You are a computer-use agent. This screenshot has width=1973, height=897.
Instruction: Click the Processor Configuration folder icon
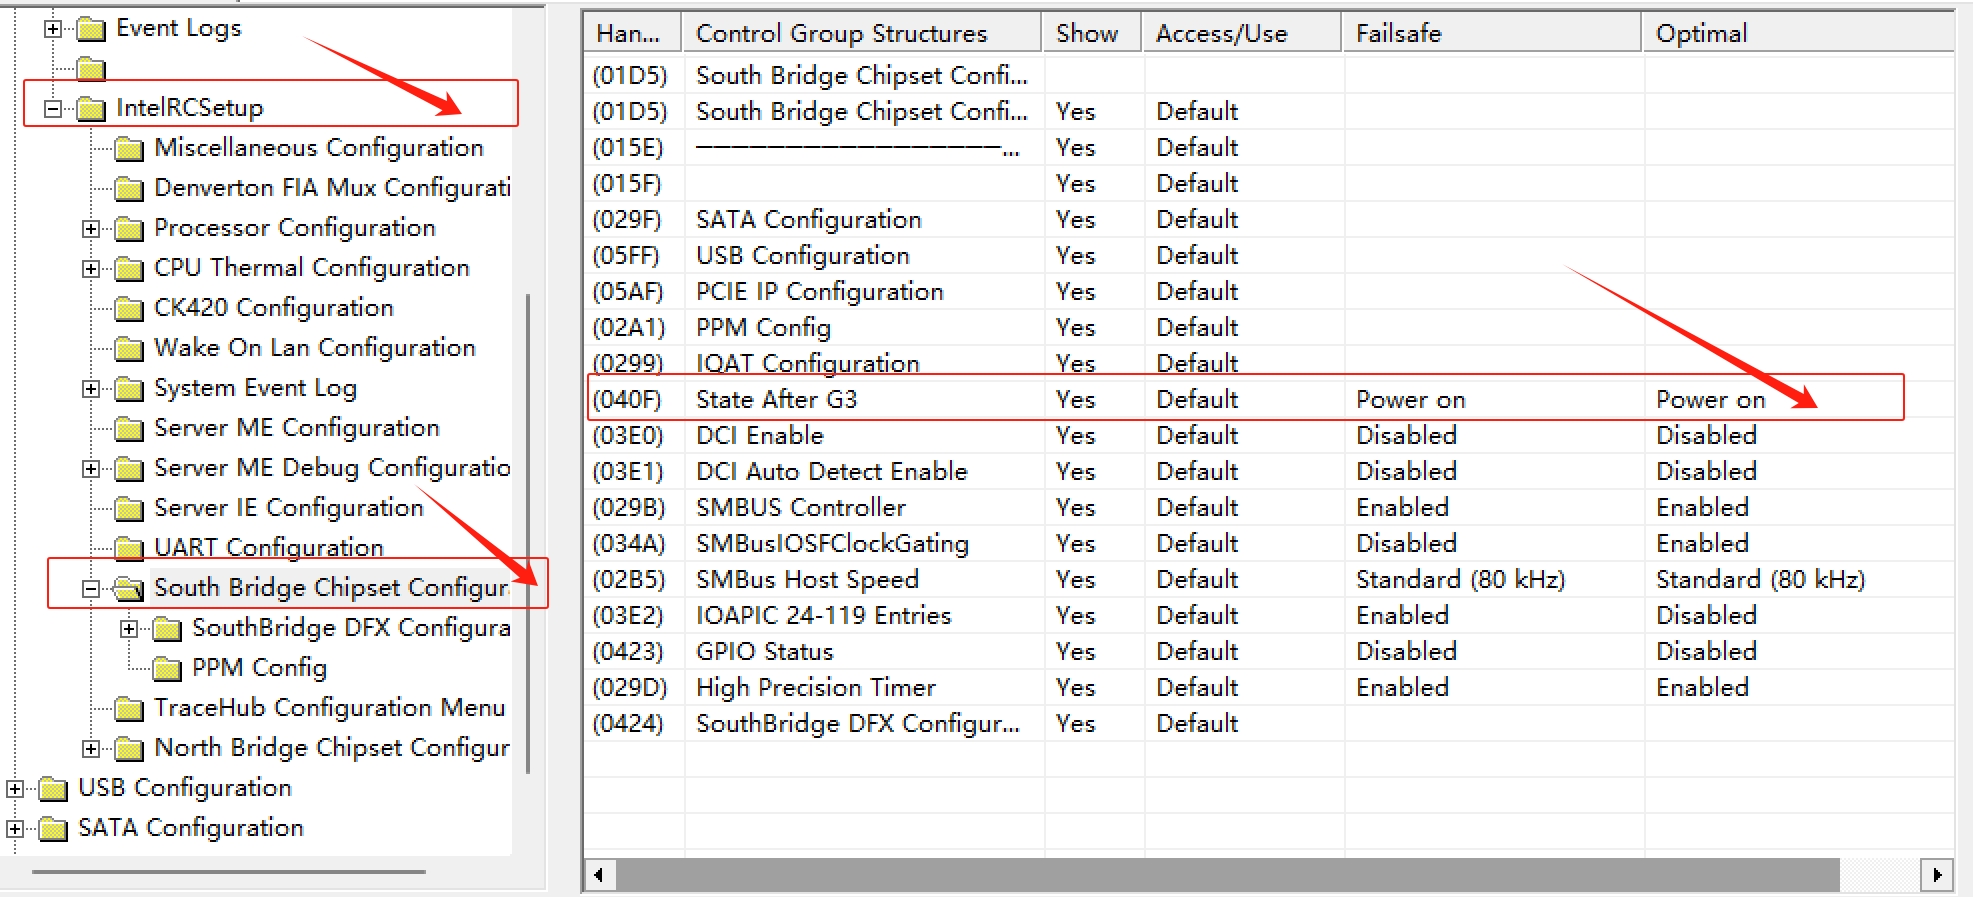[129, 229]
